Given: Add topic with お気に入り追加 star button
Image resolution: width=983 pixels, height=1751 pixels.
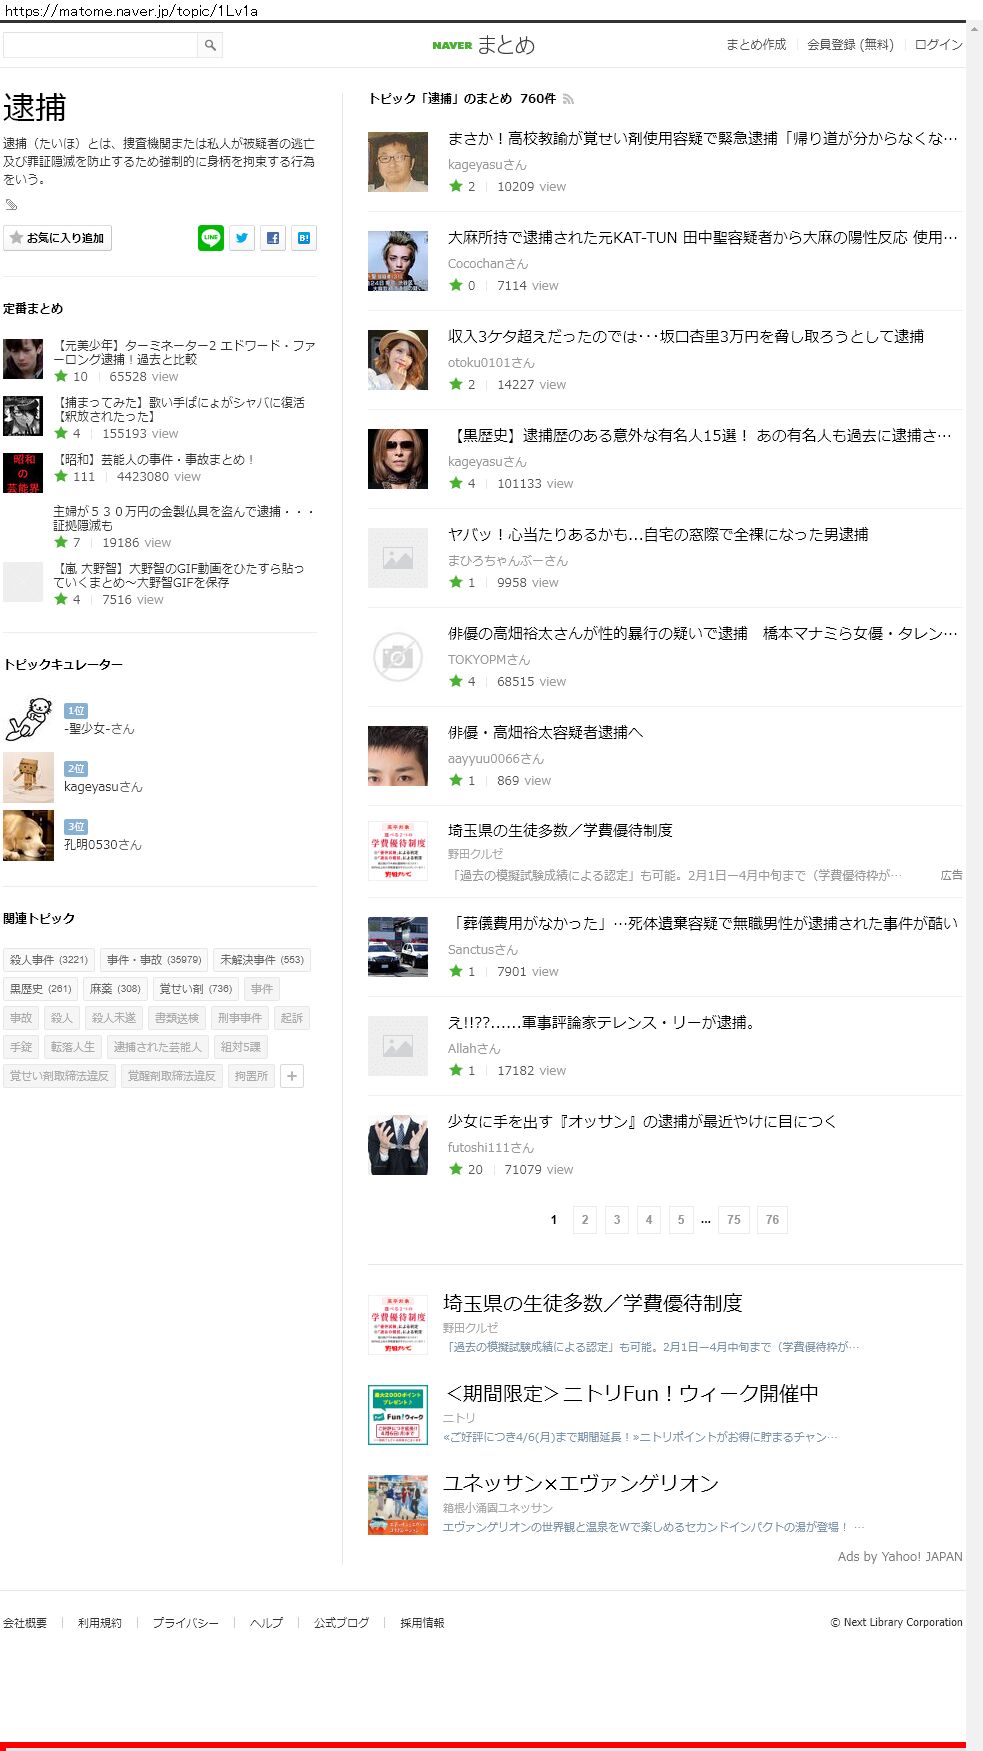Looking at the screenshot, I should pyautogui.click(x=58, y=238).
